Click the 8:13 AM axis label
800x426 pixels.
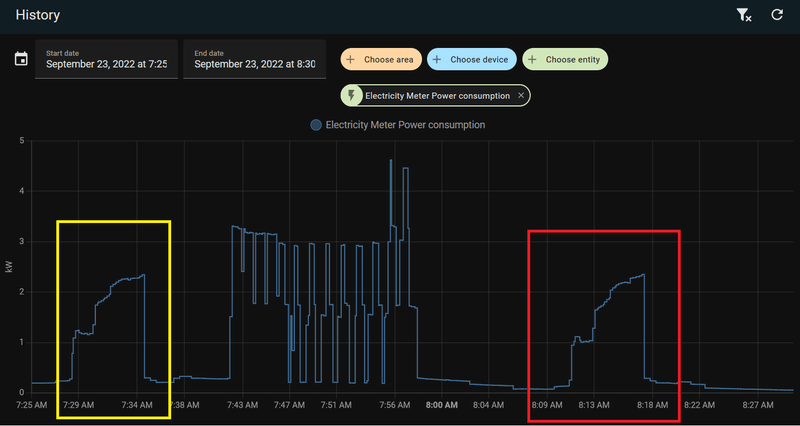[x=594, y=406]
